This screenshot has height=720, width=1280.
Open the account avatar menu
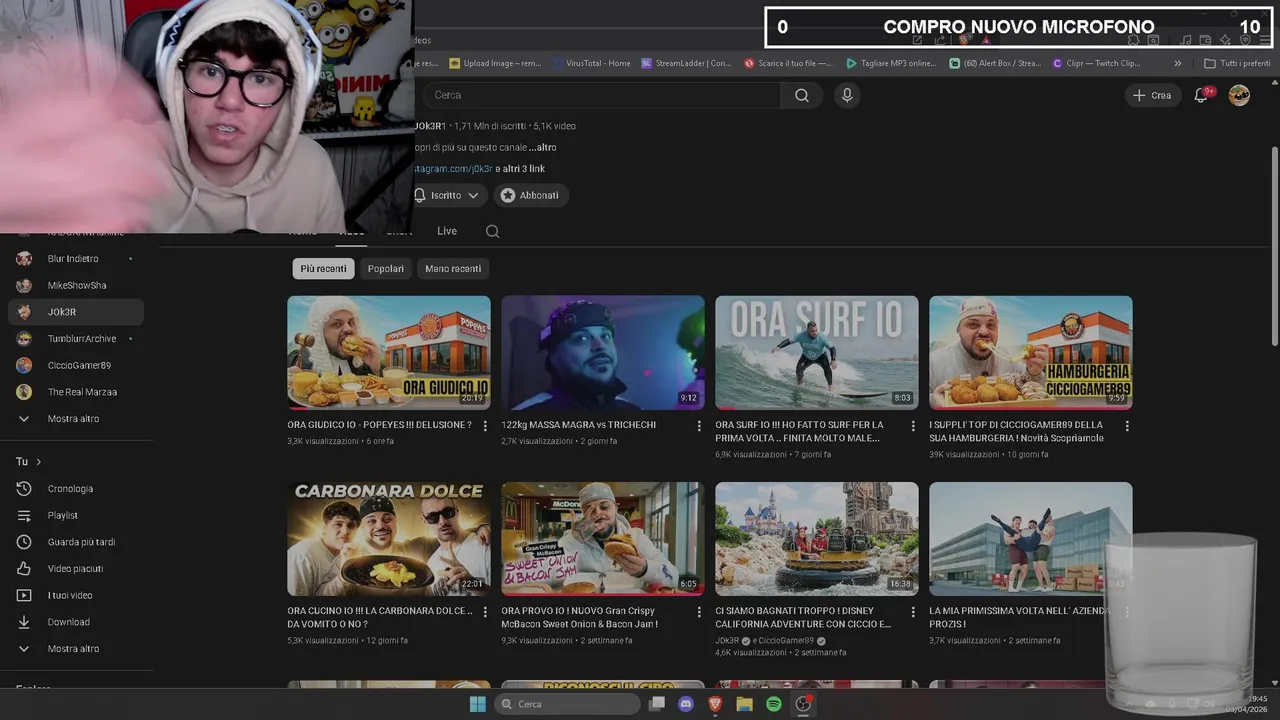[x=1239, y=95]
